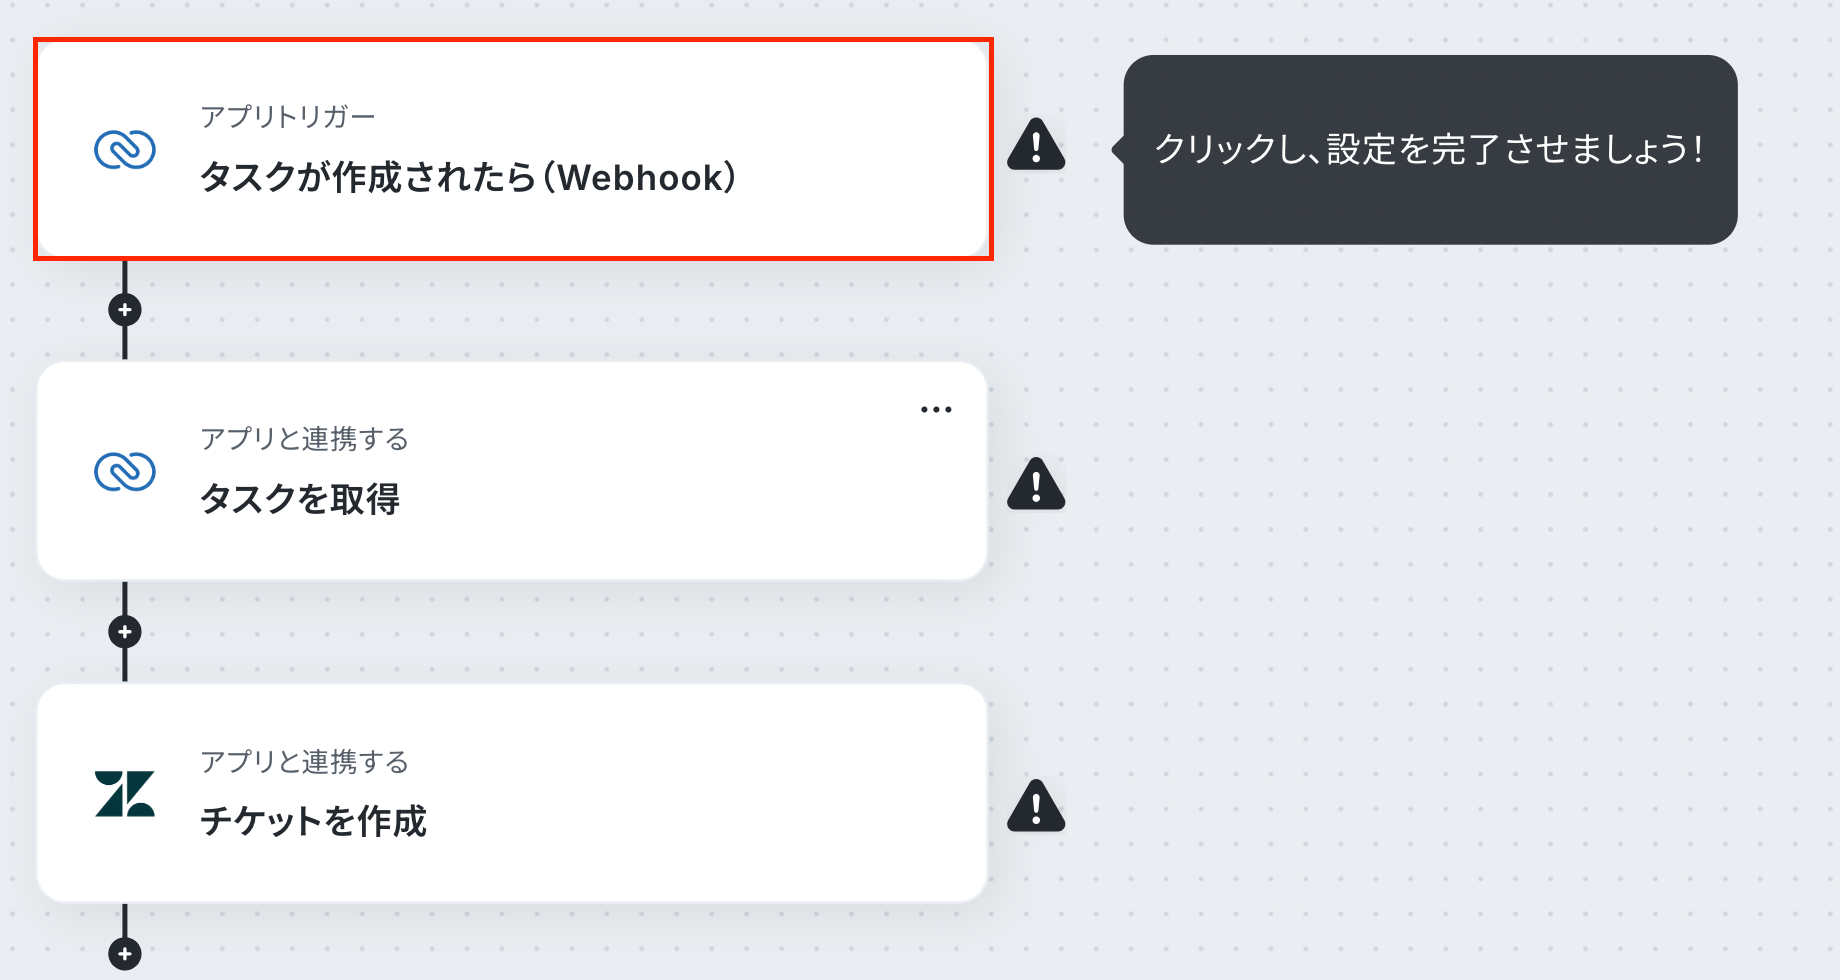This screenshot has width=1840, height=980.
Task: Add a step after the チケットを作成 card
Action: 125,954
